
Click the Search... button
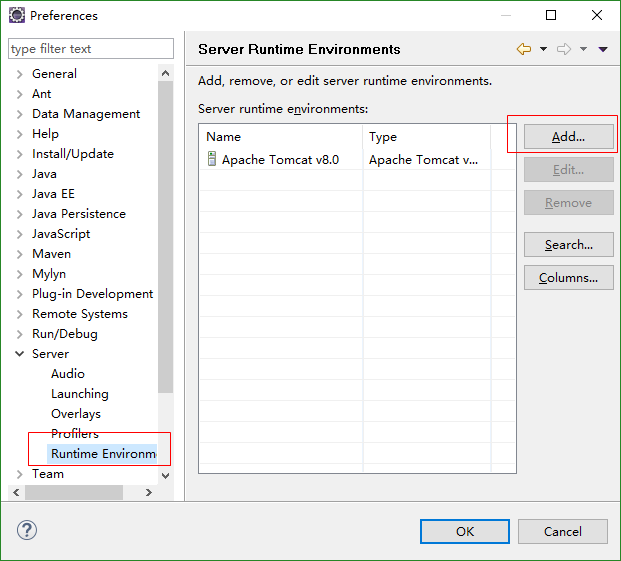tap(568, 245)
